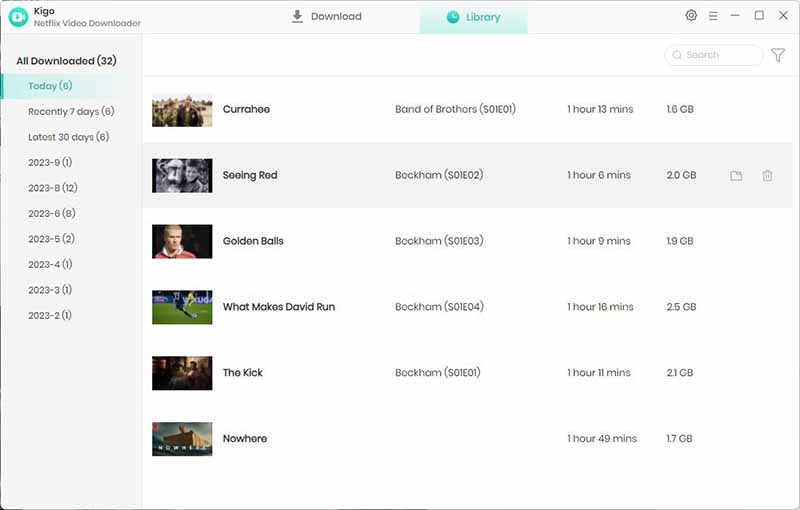
Task: Open the folder icon for Seeing Red
Action: click(736, 176)
